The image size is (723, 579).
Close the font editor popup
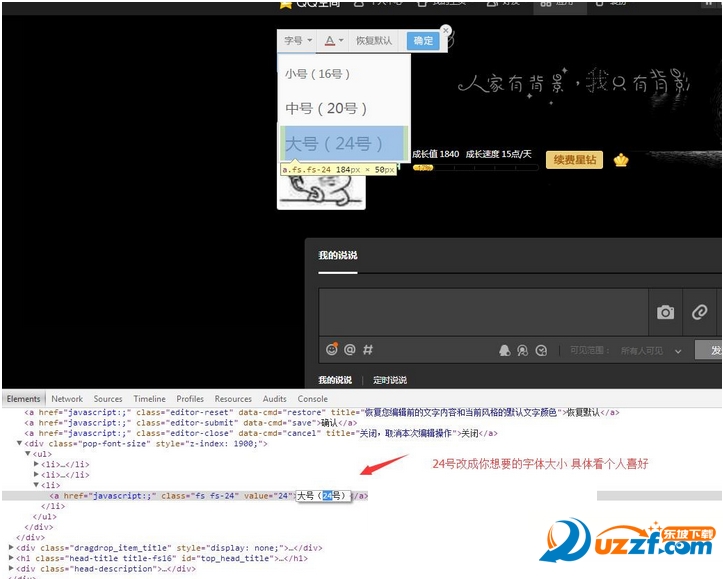pyautogui.click(x=445, y=30)
